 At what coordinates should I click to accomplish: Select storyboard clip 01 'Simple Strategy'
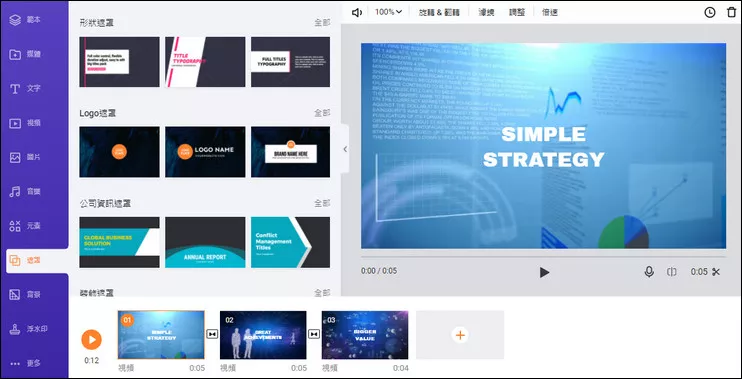coord(161,335)
